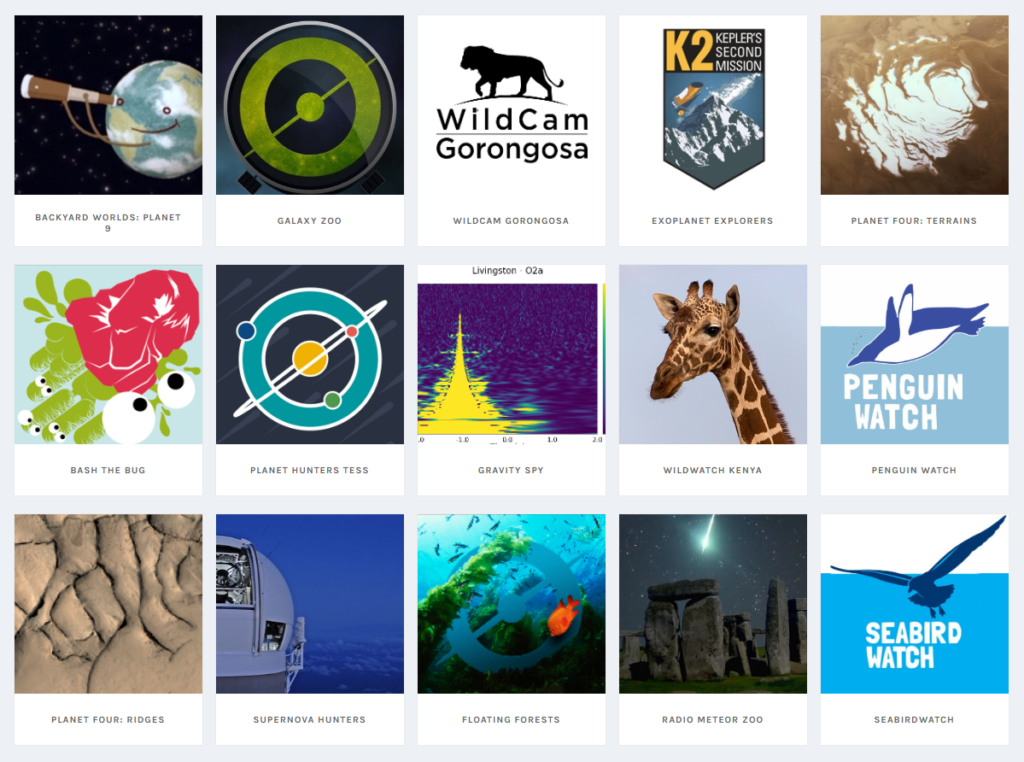Select the Floating Forests kelp logo
Viewport: 1024px width, 762px height.
[511, 604]
